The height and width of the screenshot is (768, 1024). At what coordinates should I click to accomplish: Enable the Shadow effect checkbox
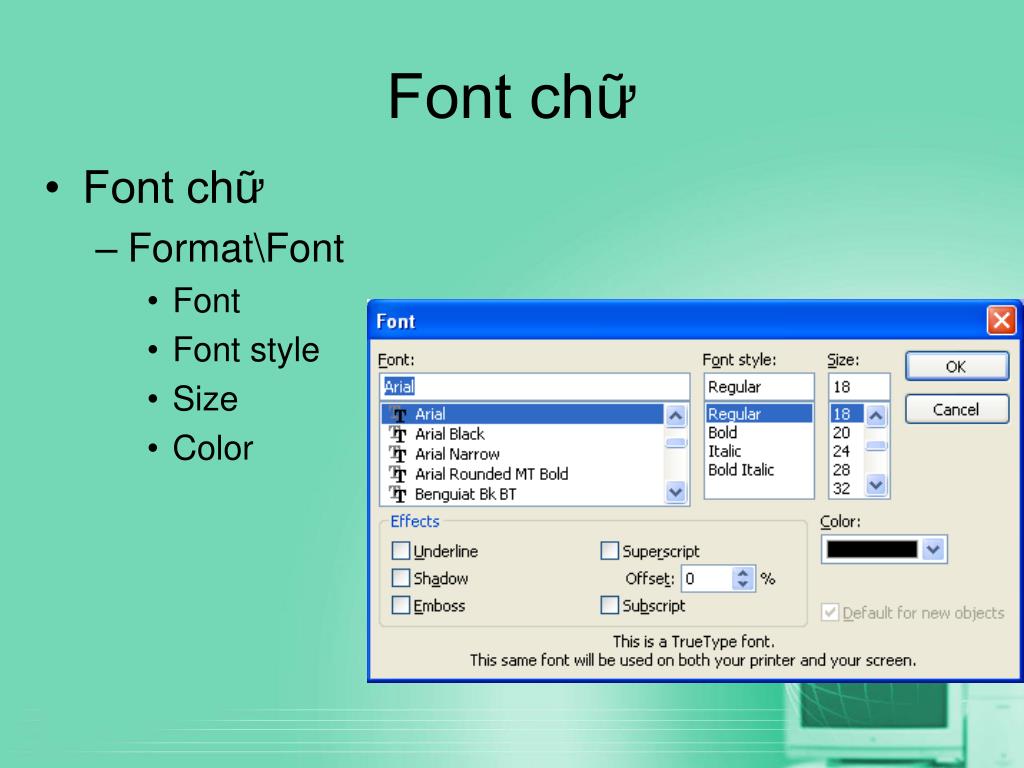(400, 578)
